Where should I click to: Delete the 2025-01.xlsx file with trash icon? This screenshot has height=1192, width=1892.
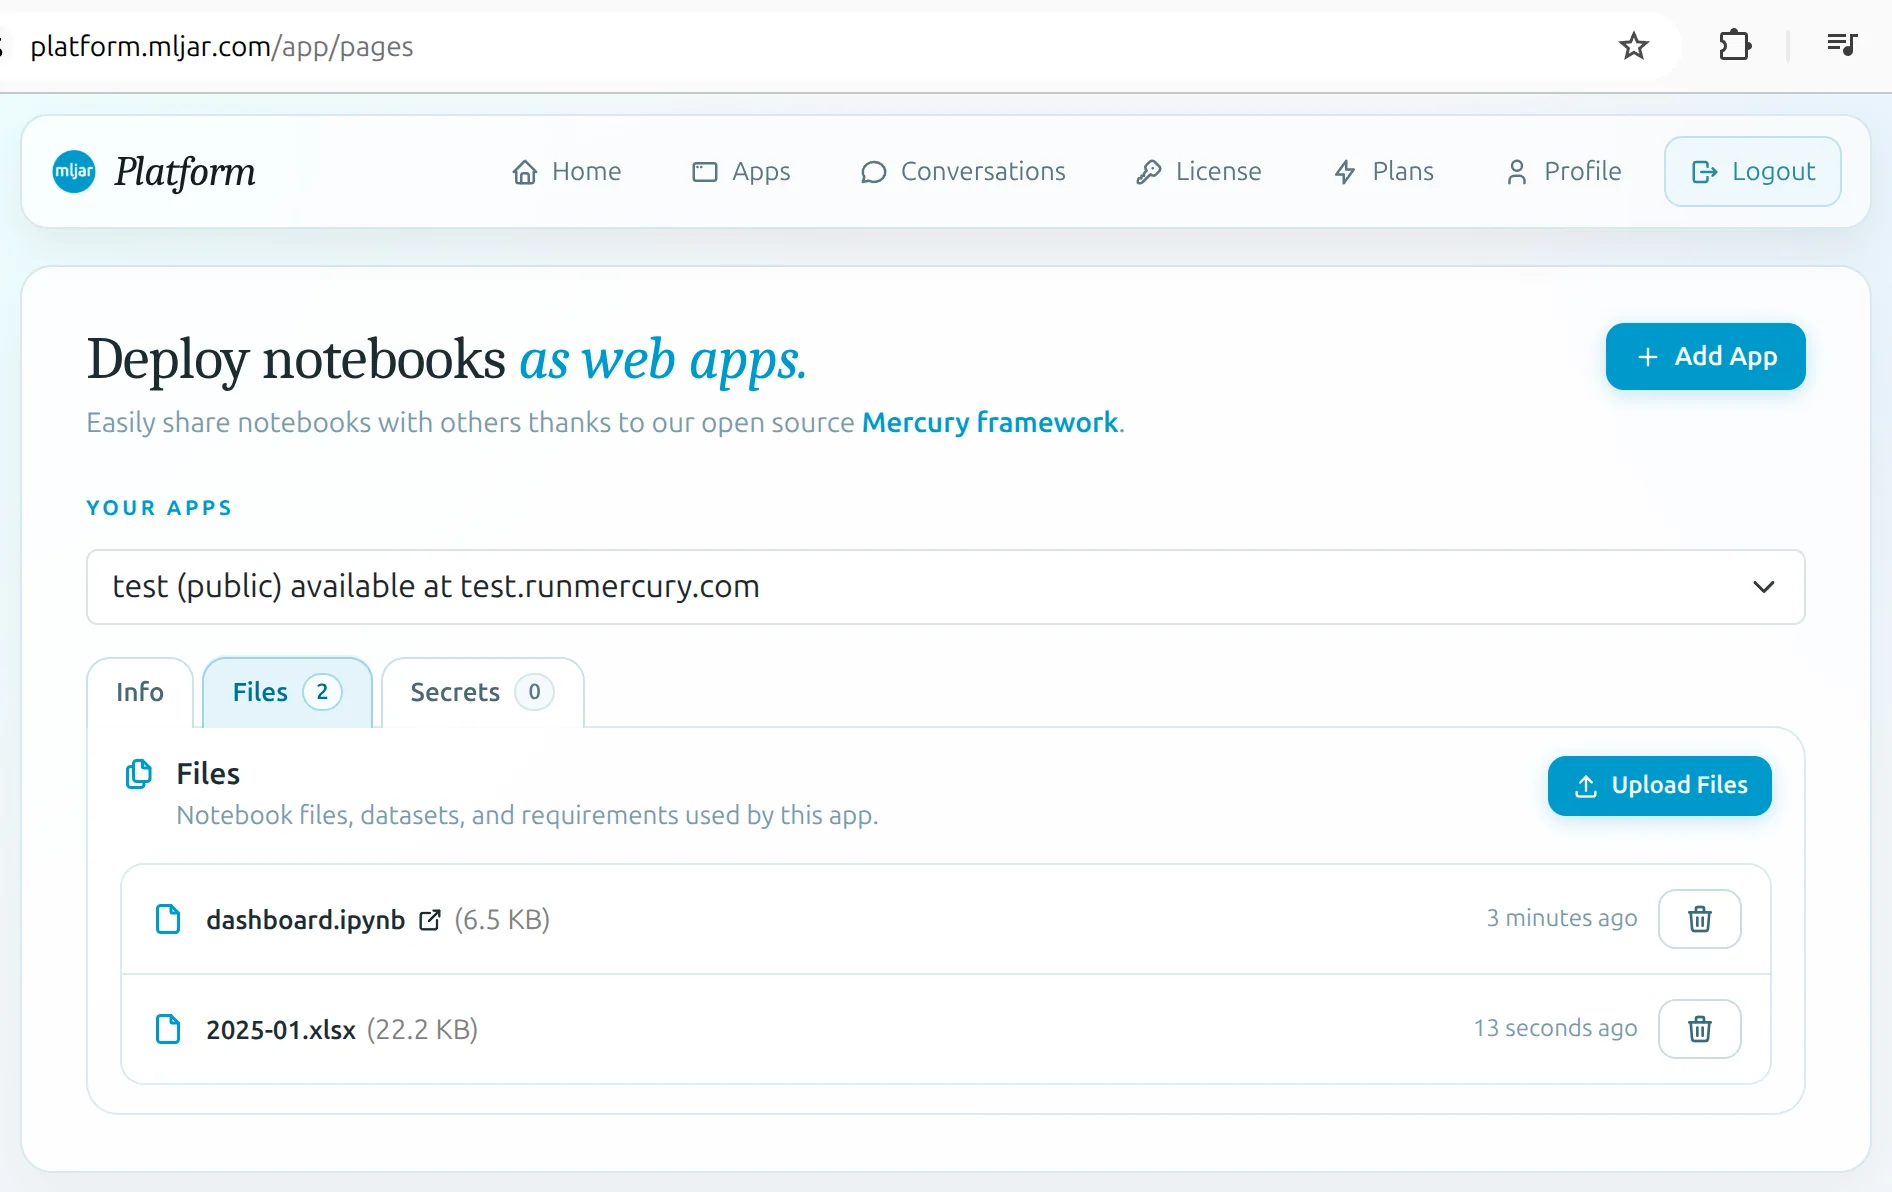[x=1700, y=1029]
